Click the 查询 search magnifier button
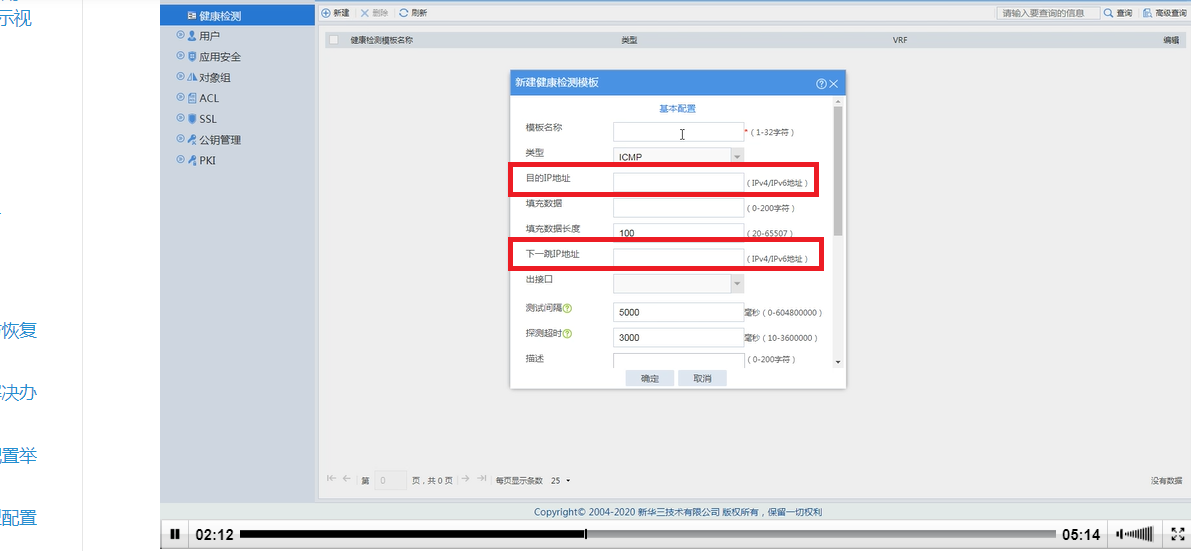 [1118, 13]
